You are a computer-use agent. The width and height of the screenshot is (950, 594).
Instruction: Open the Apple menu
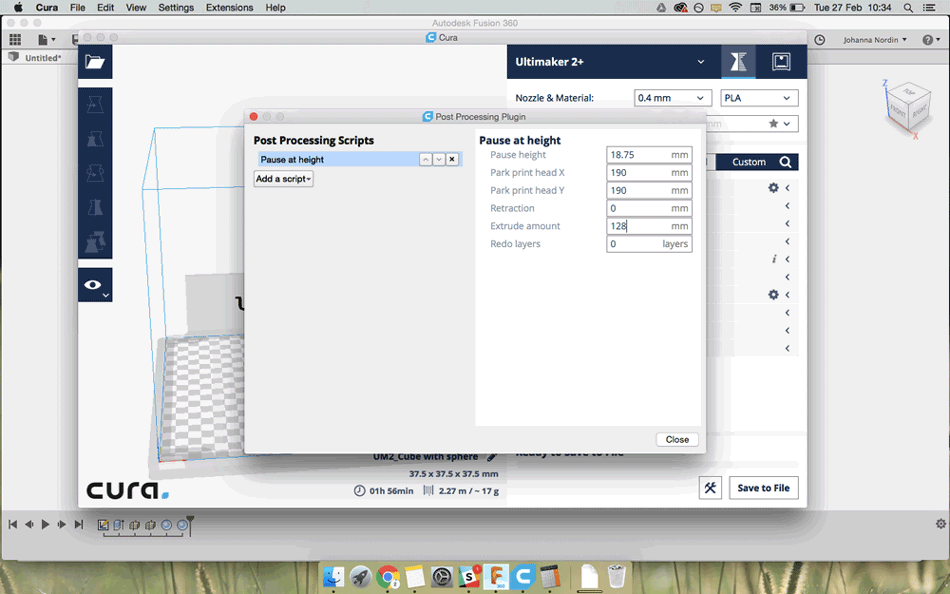(x=18, y=7)
